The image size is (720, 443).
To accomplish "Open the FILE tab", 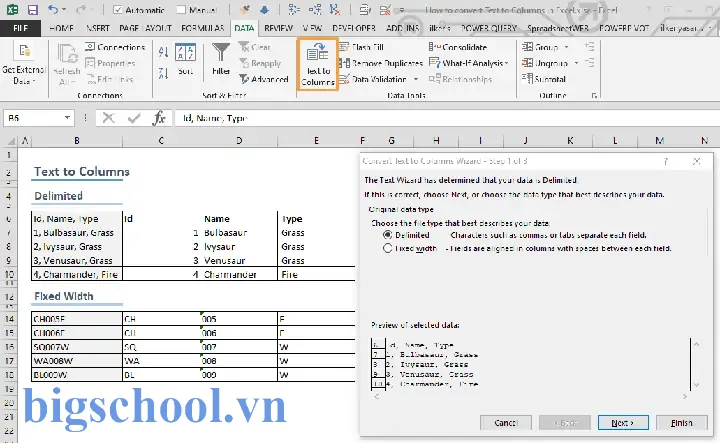I will coord(20,28).
